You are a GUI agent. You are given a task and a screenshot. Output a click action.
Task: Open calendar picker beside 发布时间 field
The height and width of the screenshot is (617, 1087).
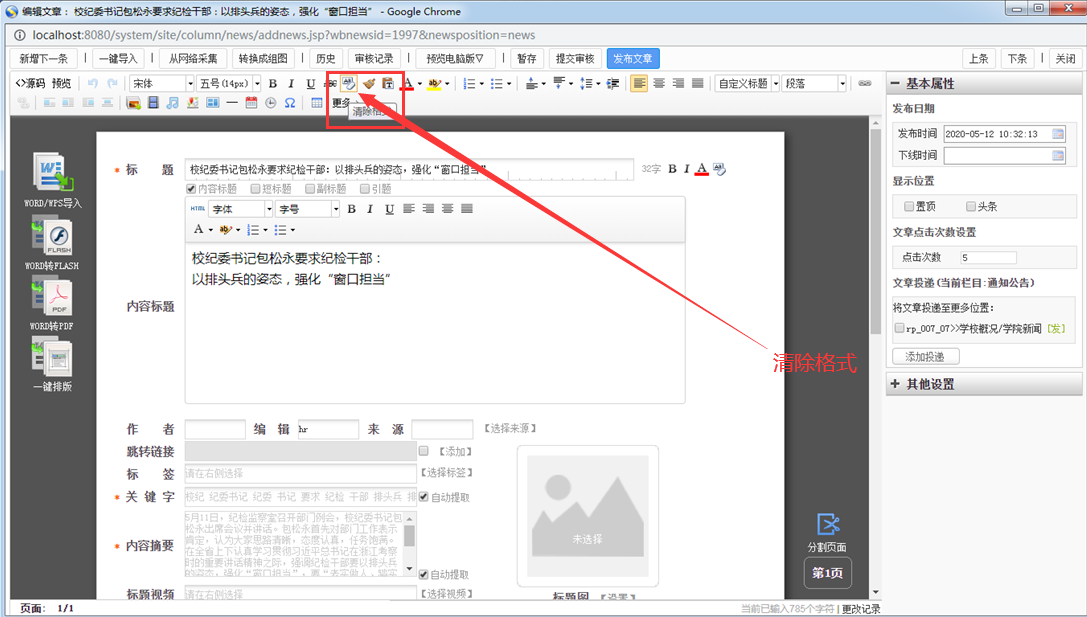(1058, 133)
